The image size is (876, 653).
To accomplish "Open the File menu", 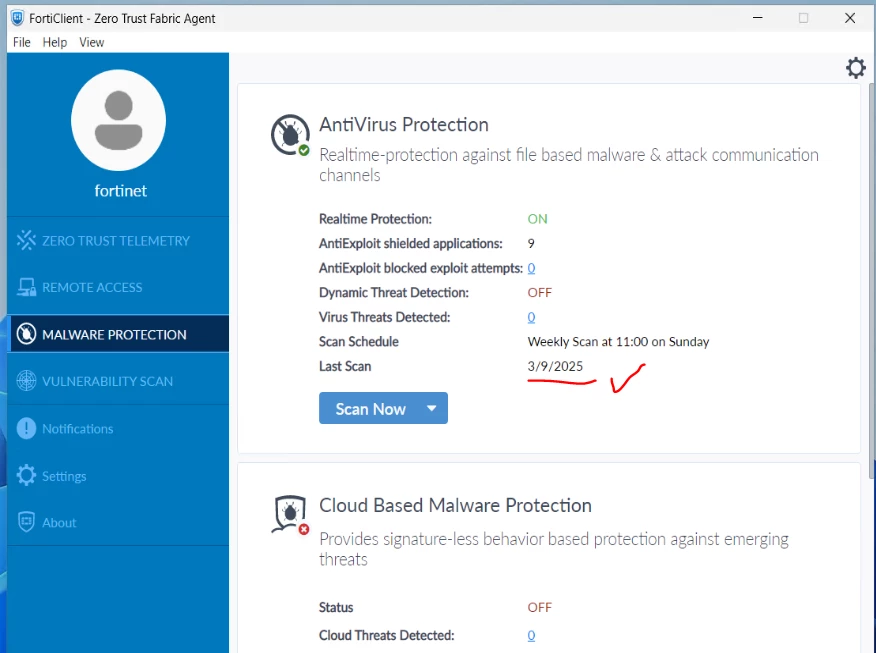I will pos(22,42).
